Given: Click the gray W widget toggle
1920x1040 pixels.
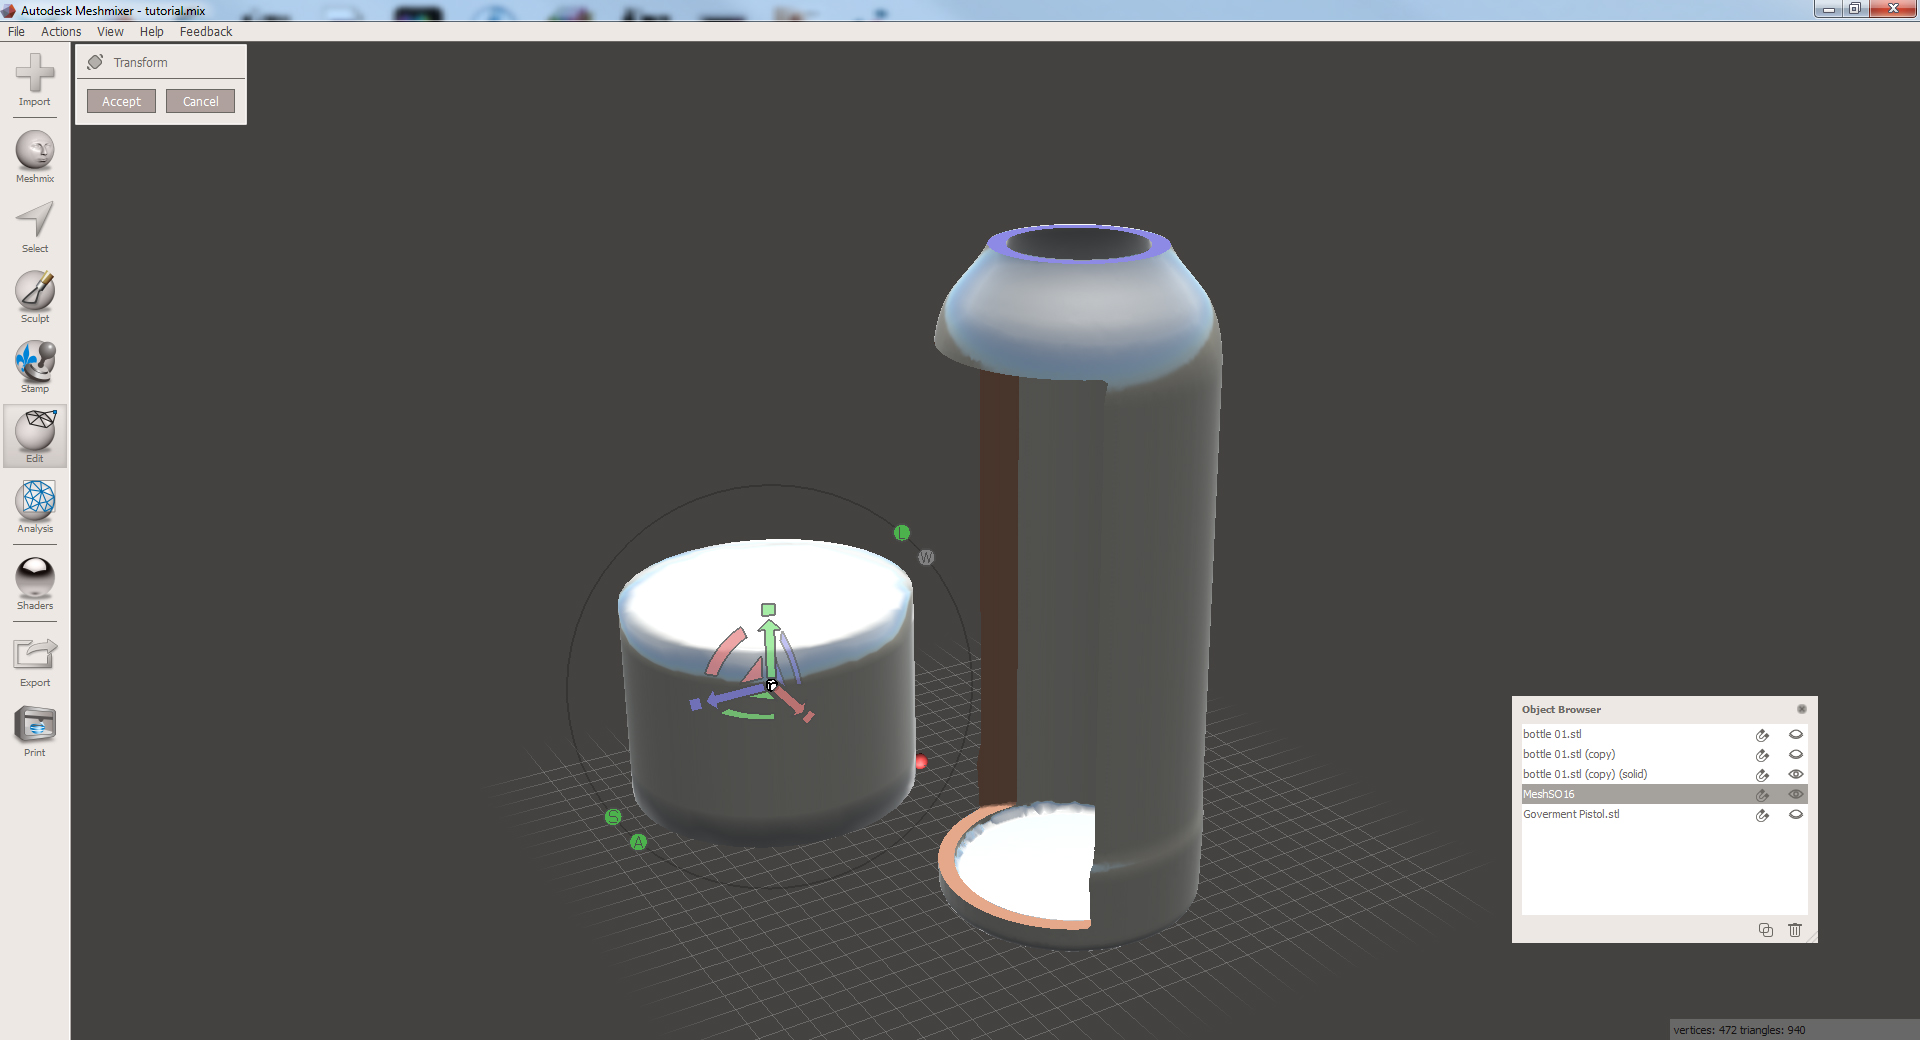Looking at the screenshot, I should pyautogui.click(x=926, y=557).
